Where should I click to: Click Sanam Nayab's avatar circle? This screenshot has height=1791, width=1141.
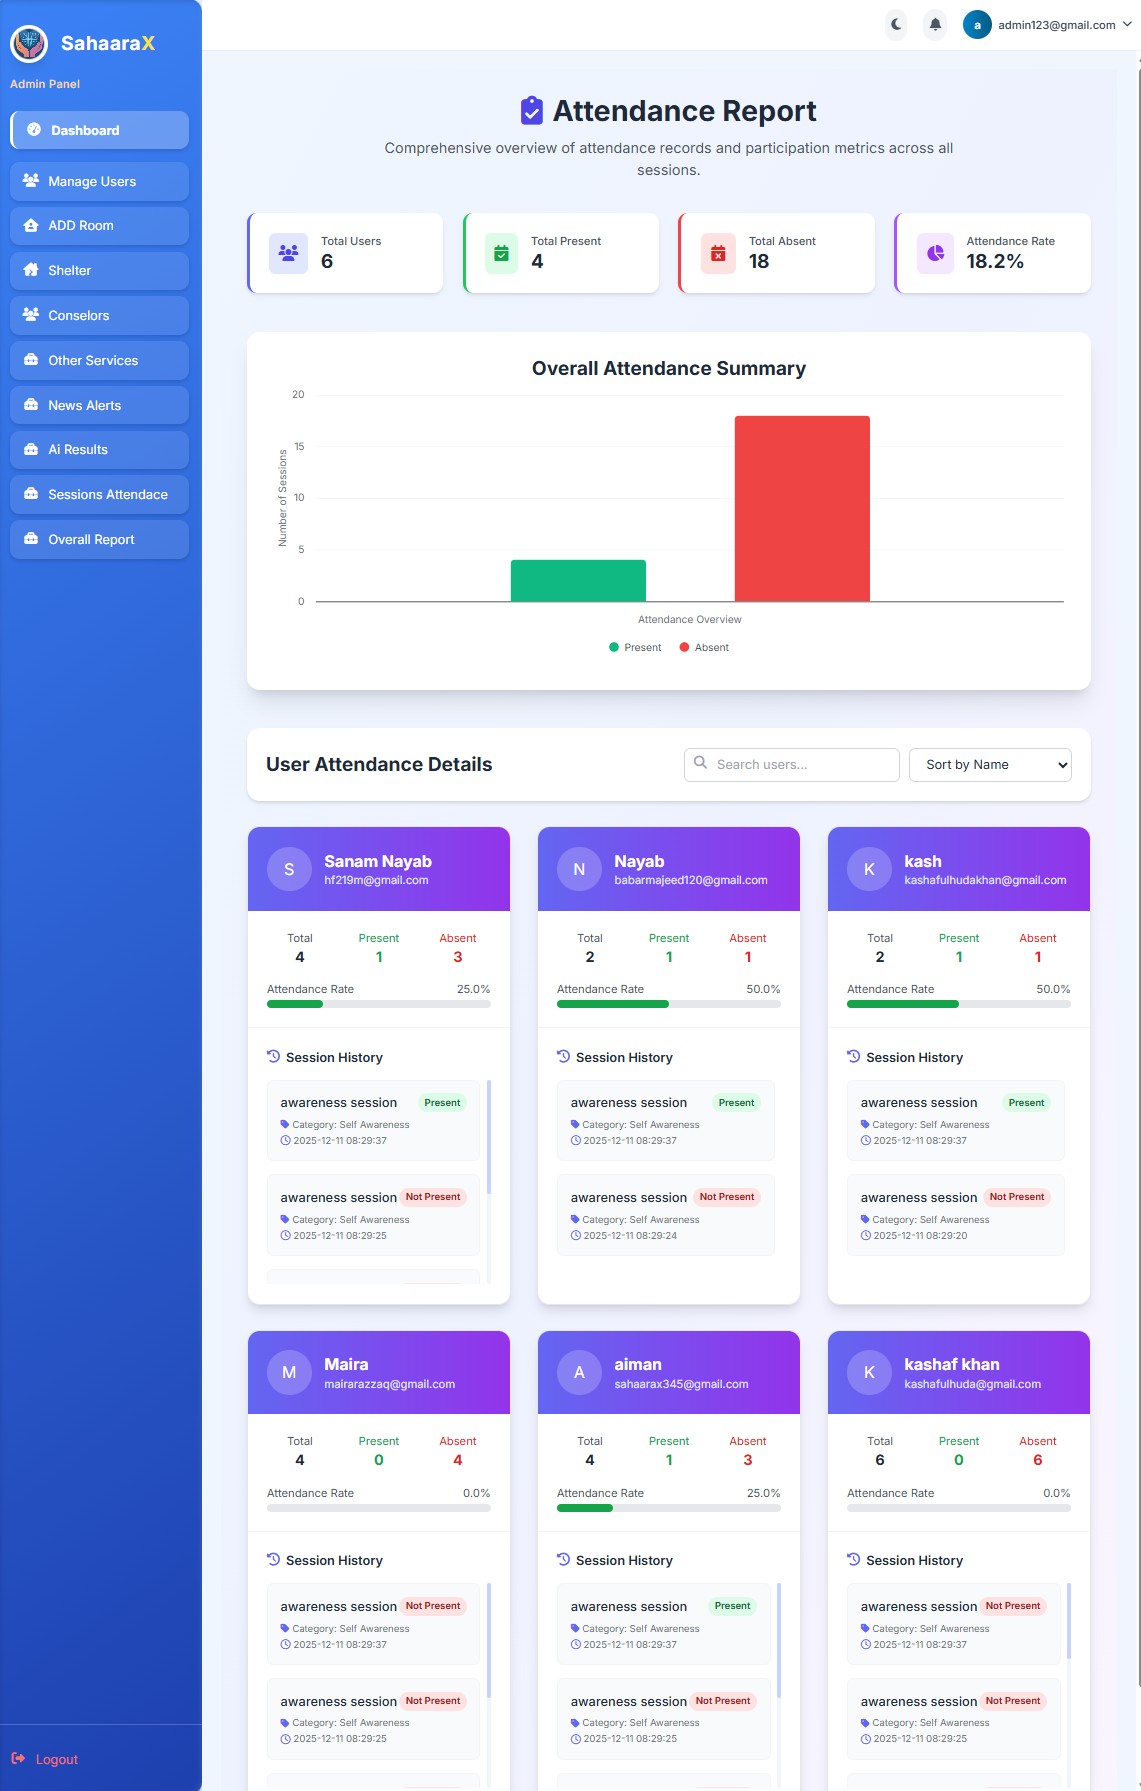pyautogui.click(x=289, y=869)
